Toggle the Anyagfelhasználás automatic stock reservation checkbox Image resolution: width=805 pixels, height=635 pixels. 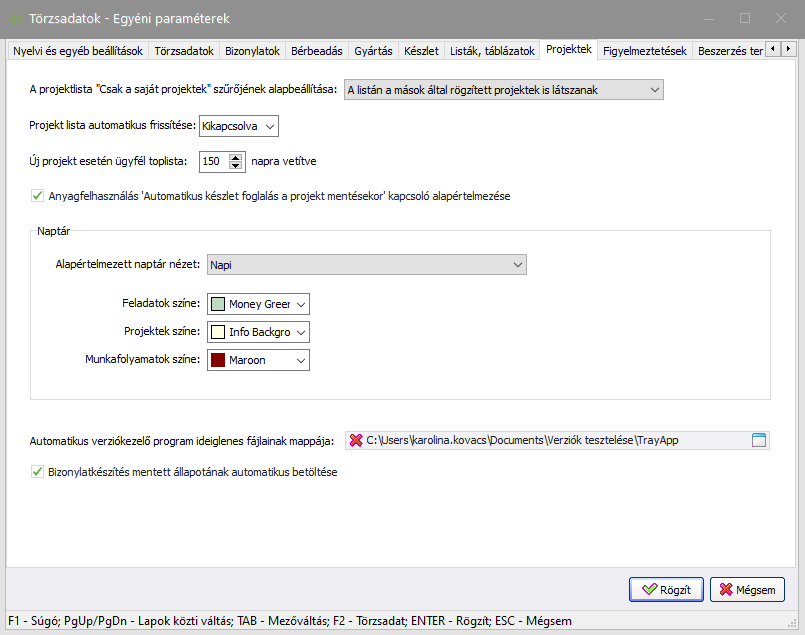[x=38, y=196]
